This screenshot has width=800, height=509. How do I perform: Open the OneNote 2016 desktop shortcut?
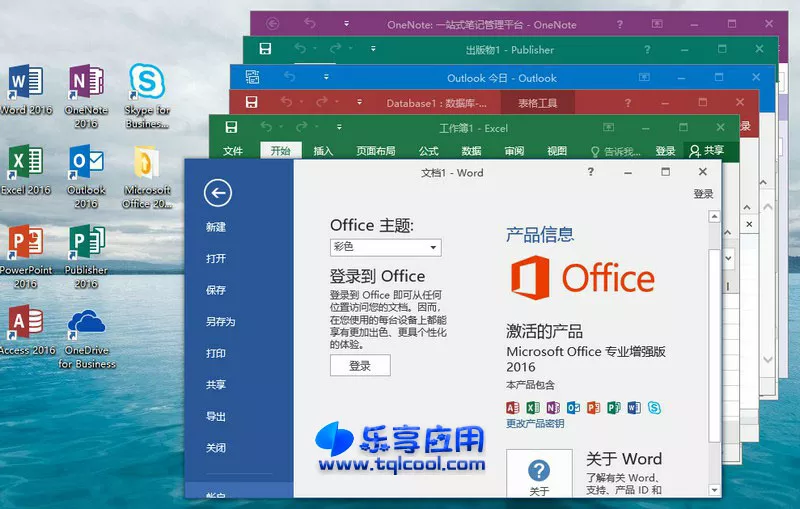86,96
